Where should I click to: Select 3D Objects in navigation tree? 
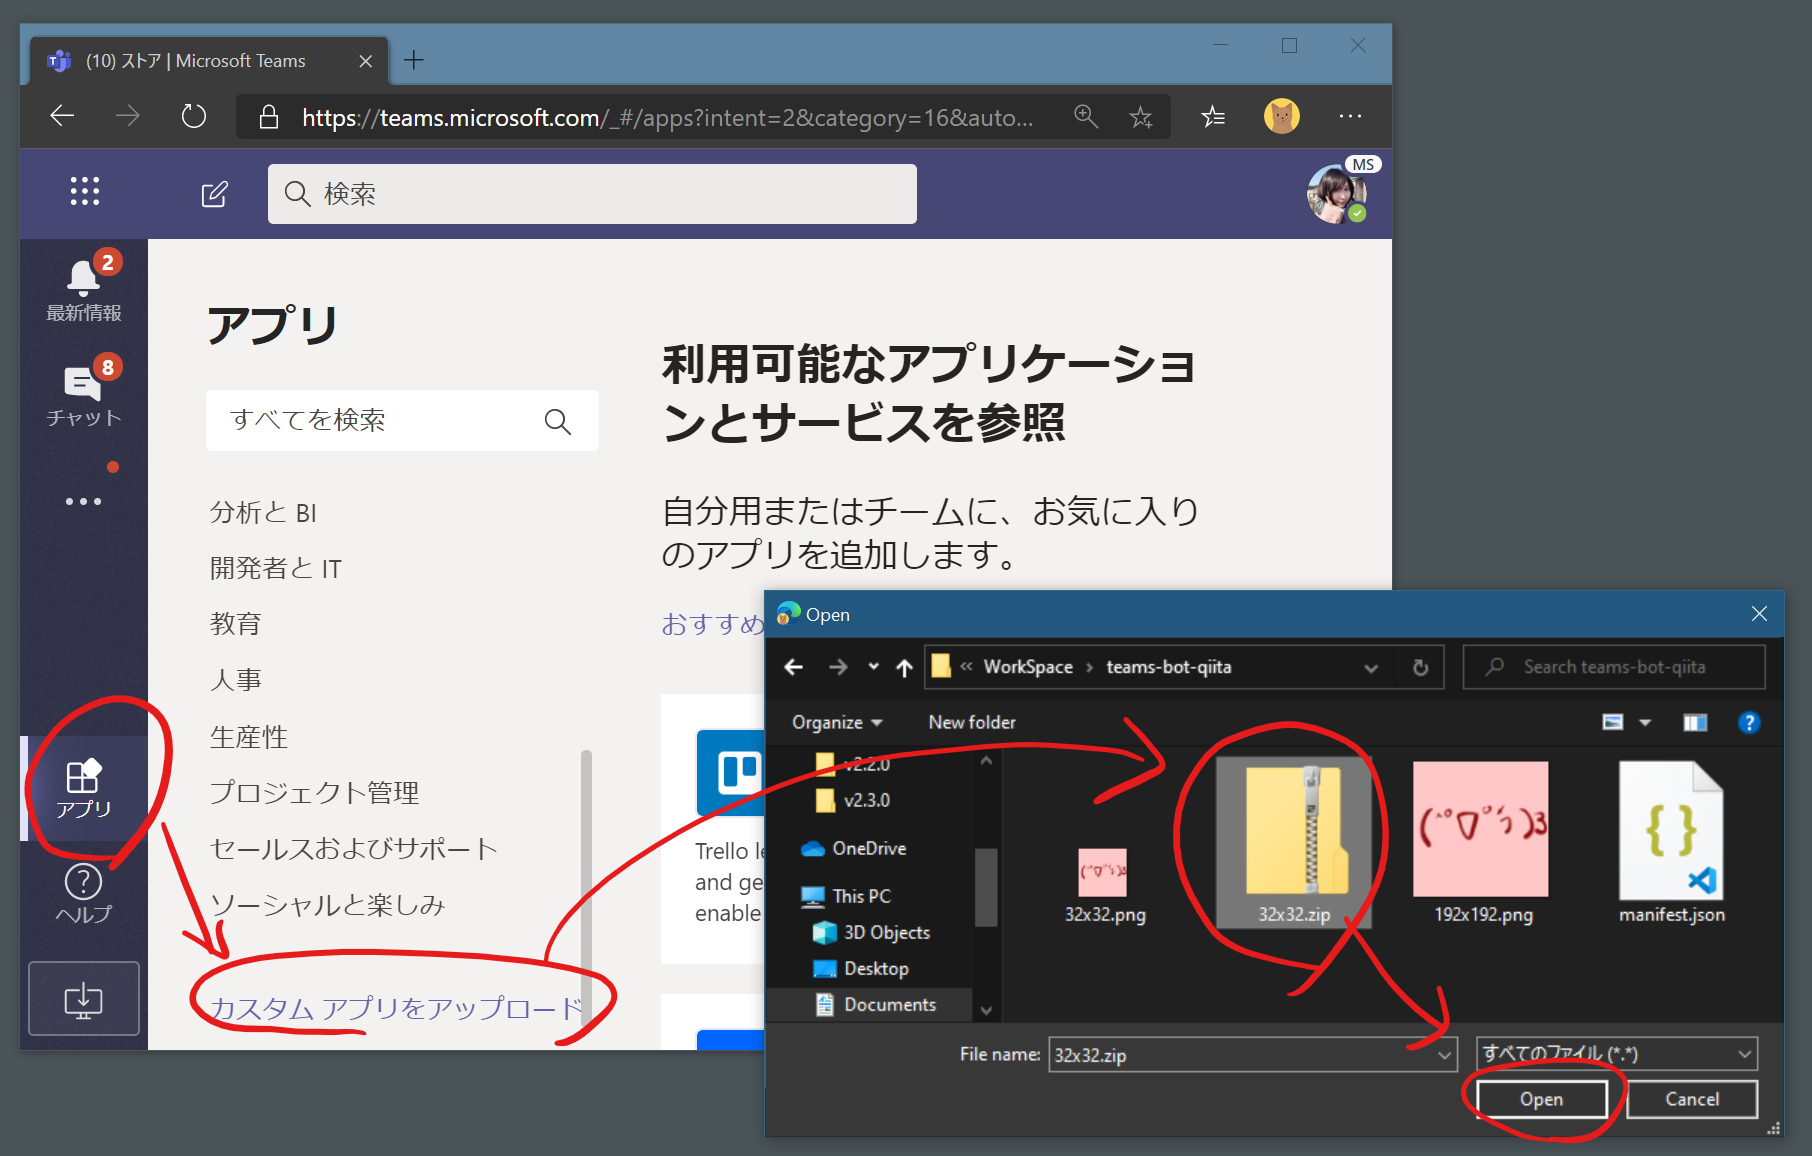(x=872, y=932)
